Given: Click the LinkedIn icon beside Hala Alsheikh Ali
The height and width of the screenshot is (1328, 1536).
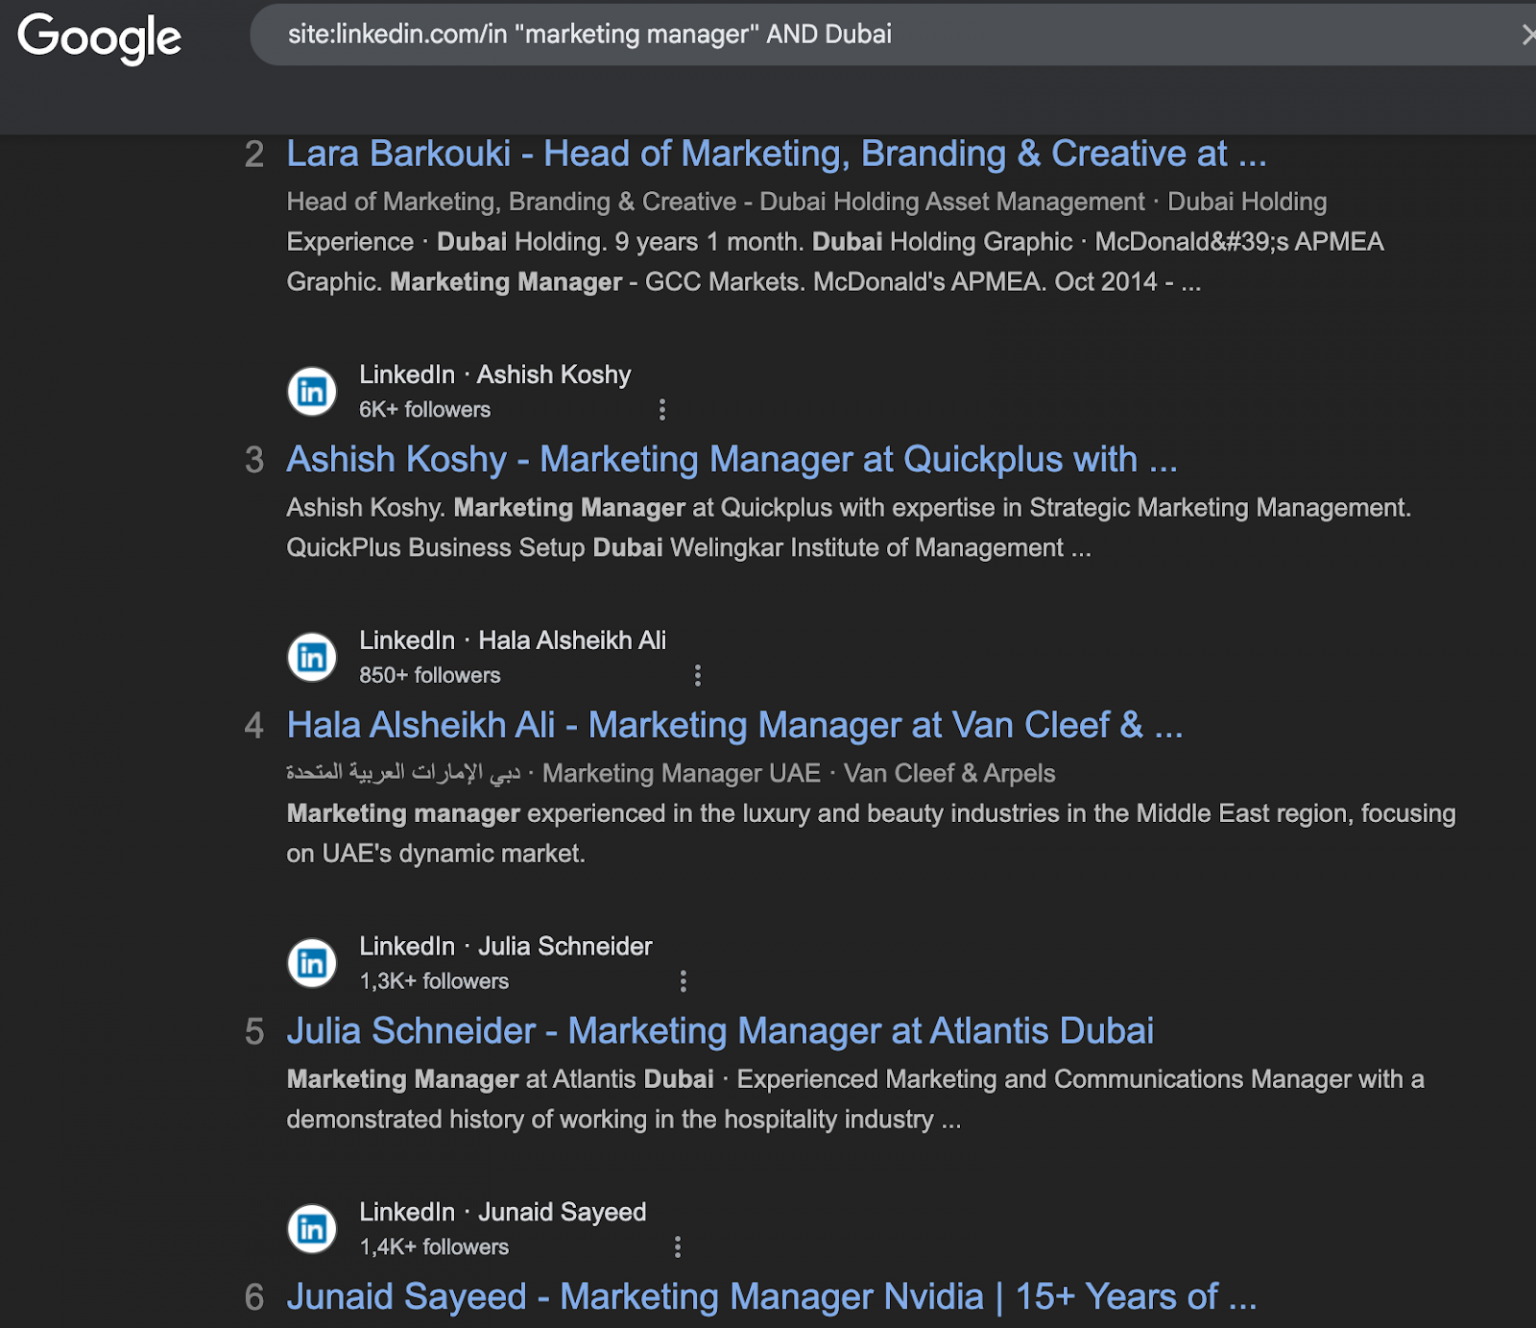Looking at the screenshot, I should click(x=311, y=657).
